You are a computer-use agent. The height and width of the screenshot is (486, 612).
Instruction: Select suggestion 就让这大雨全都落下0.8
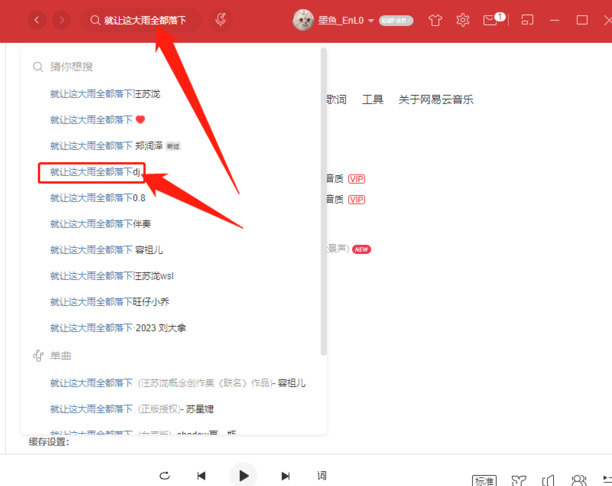tap(98, 198)
